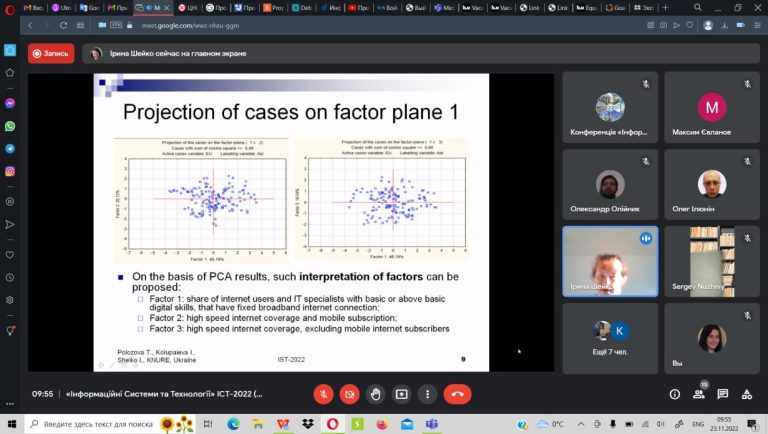Image resolution: width=768 pixels, height=434 pixels.
Task: Click the Opera menu logo
Action: coord(10,8)
